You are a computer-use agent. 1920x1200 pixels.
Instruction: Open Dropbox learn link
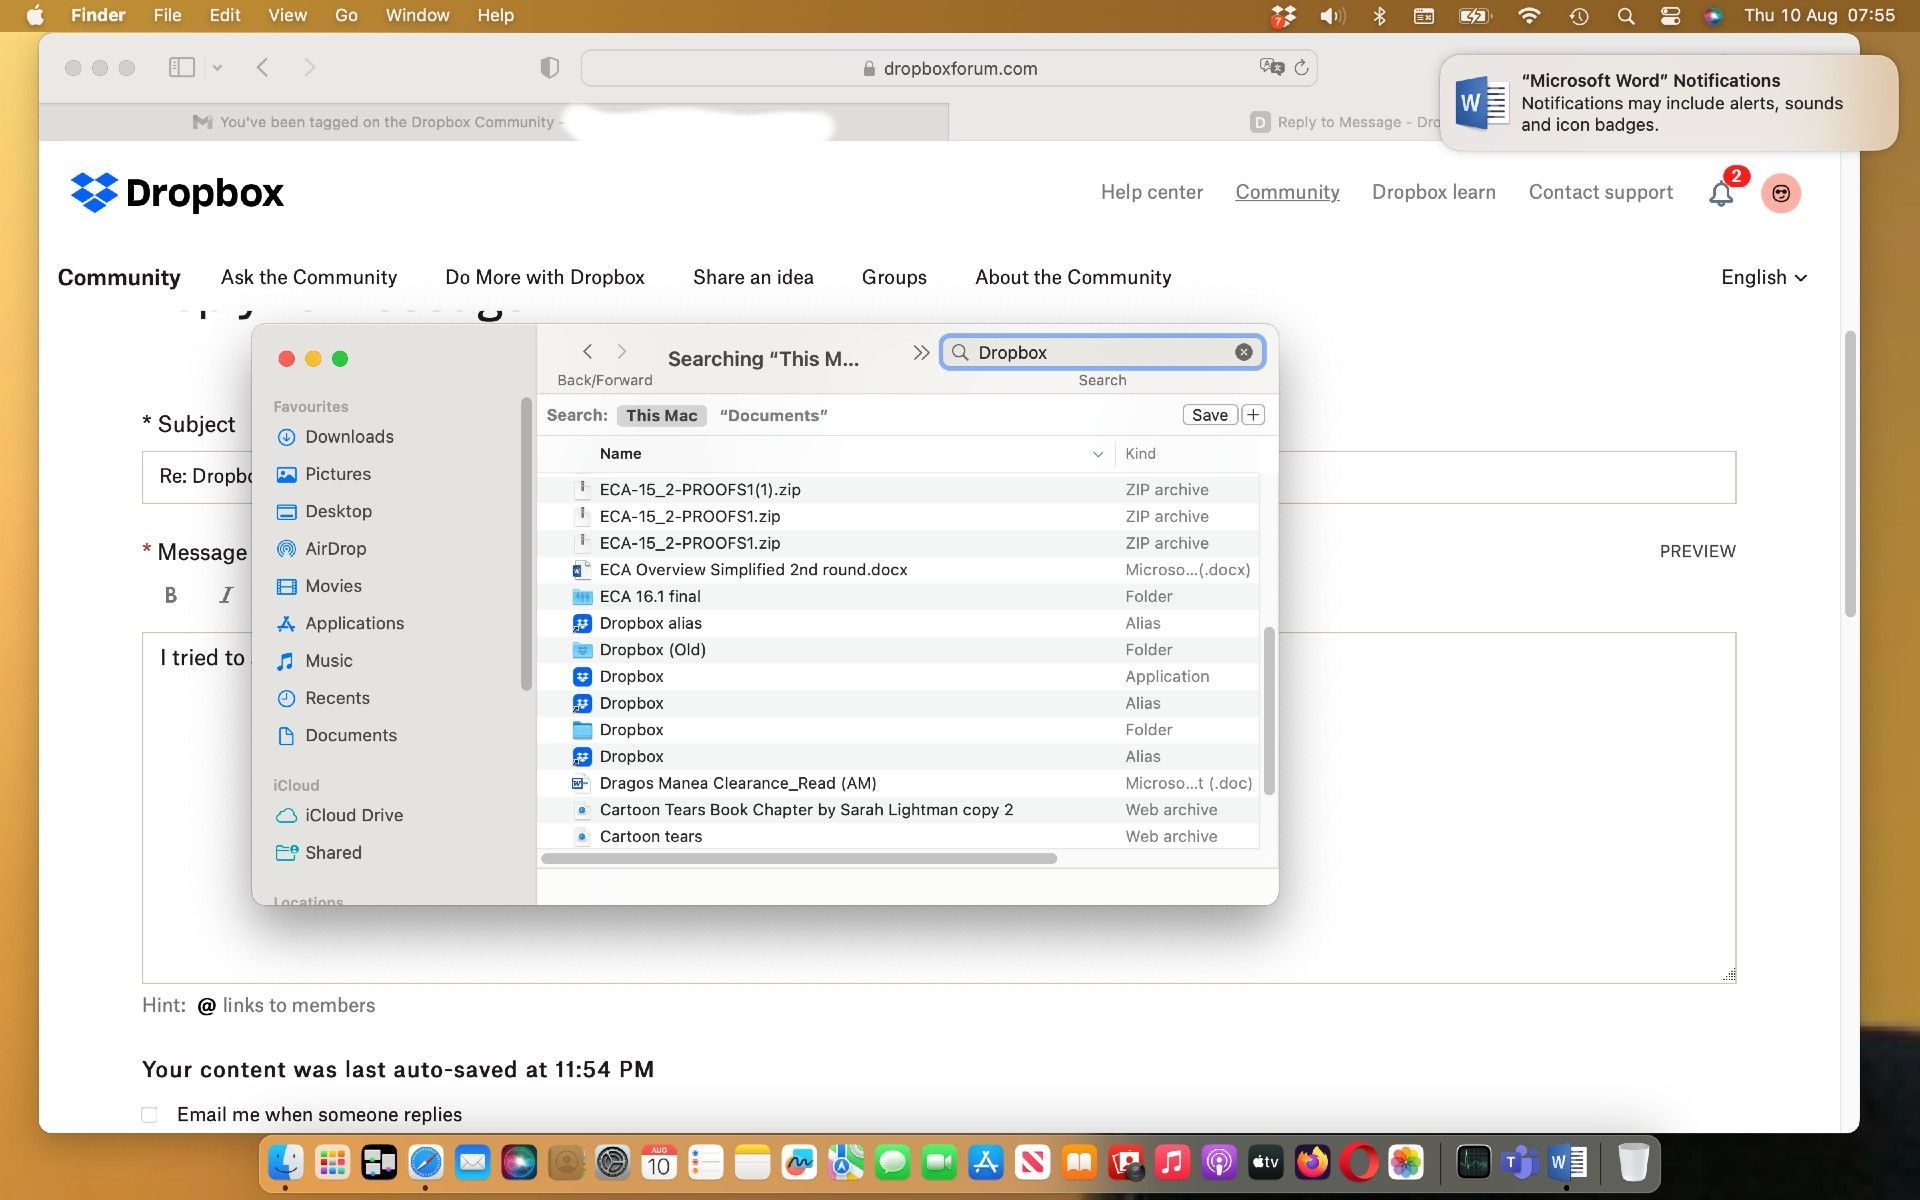point(1433,192)
